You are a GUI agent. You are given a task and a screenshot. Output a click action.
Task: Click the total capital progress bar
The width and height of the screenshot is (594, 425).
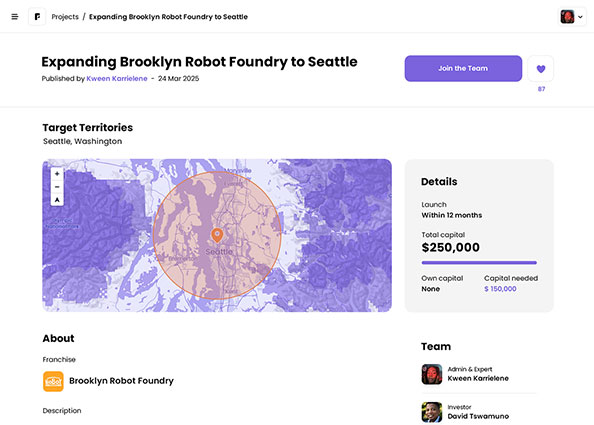(479, 262)
